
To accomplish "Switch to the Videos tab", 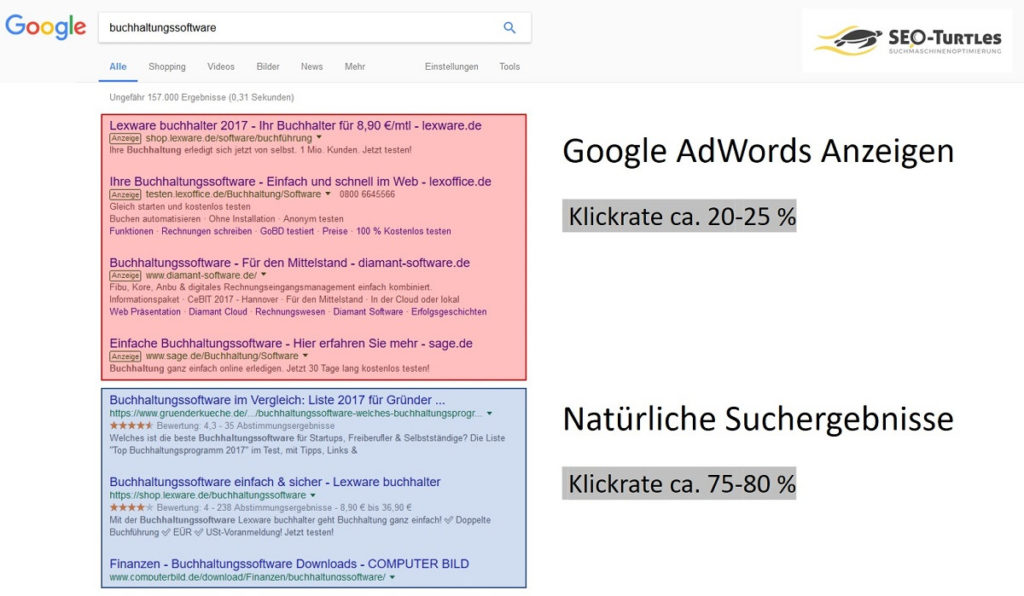I will click(x=221, y=67).
